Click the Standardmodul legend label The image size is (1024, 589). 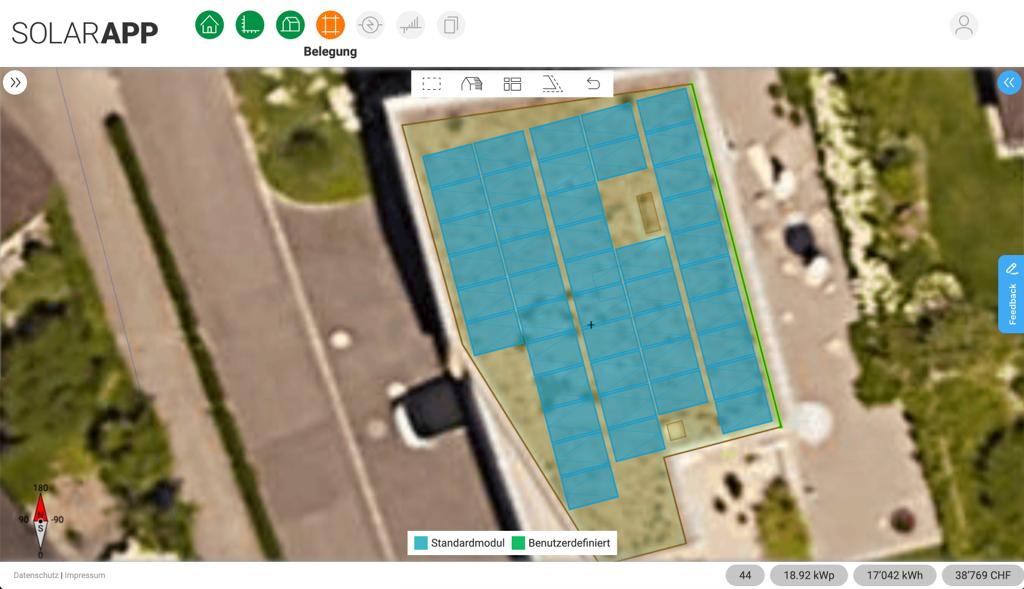(468, 543)
